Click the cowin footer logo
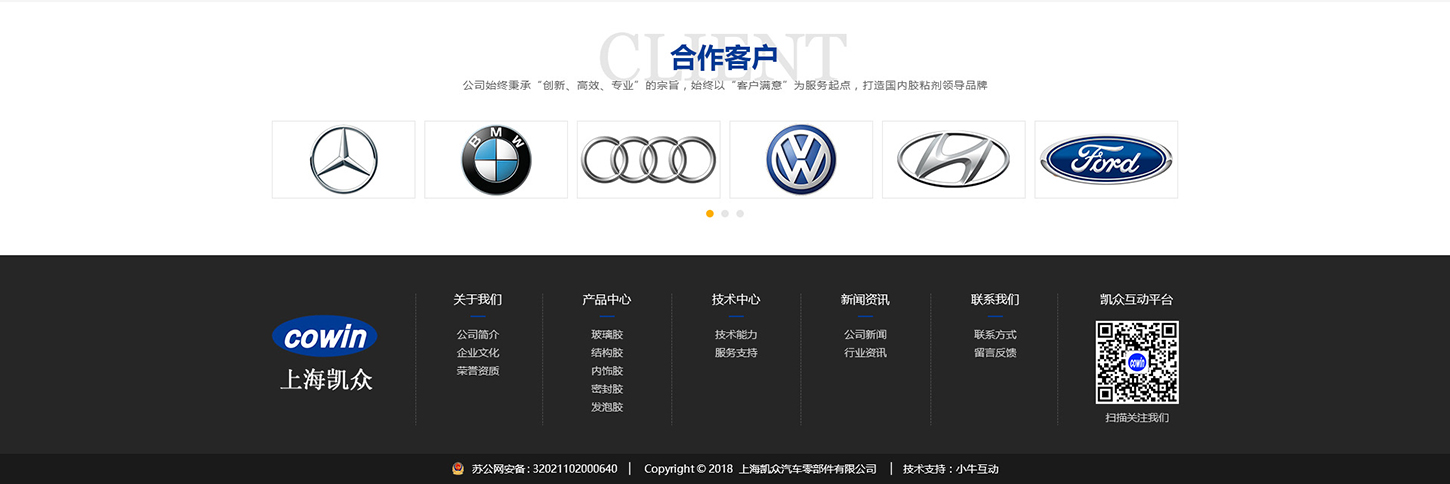1450x484 pixels. click(325, 337)
